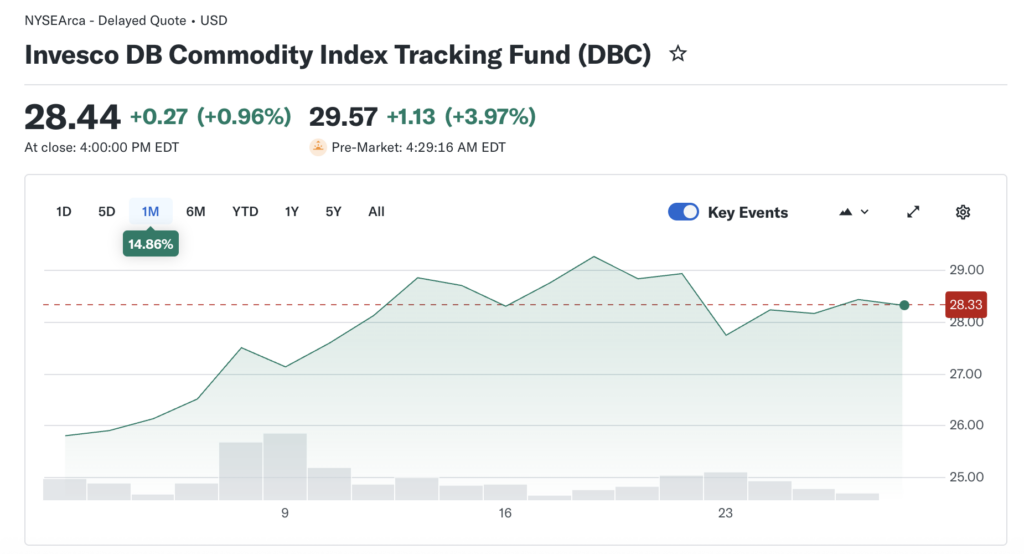The image size is (1024, 554).
Task: Click the Key Events label text
Action: [748, 212]
